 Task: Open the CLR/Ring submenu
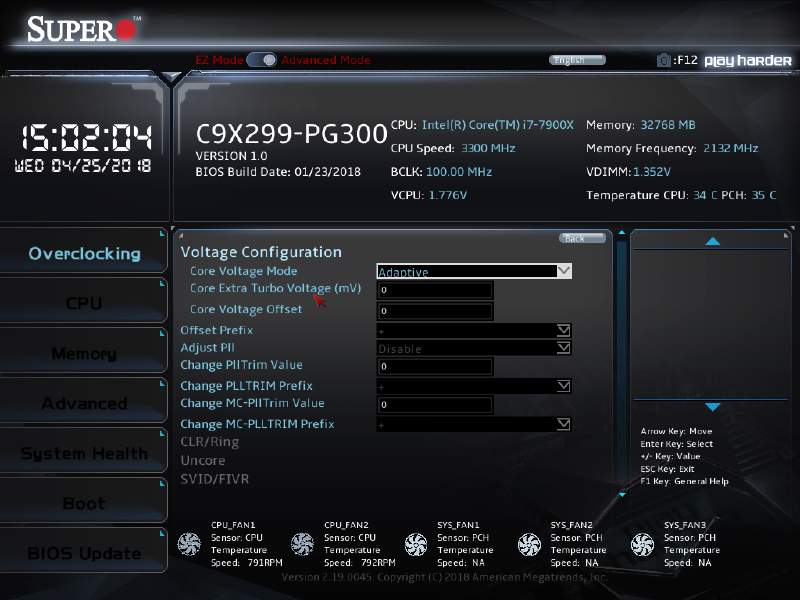[210, 442]
